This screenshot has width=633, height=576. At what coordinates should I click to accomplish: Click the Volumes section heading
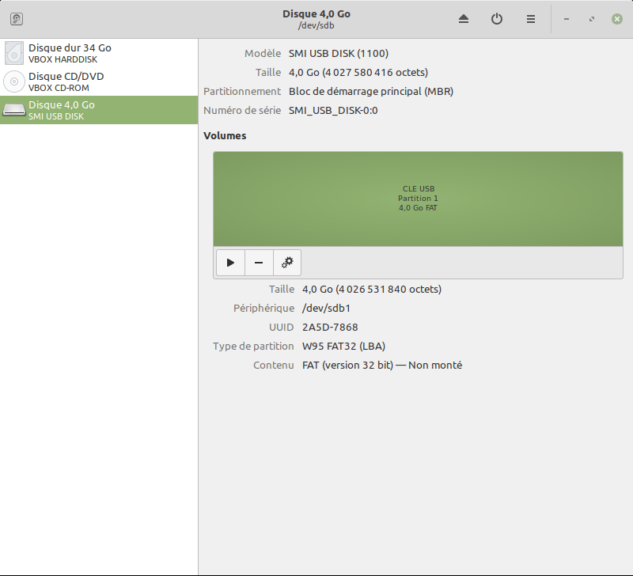tap(225, 136)
